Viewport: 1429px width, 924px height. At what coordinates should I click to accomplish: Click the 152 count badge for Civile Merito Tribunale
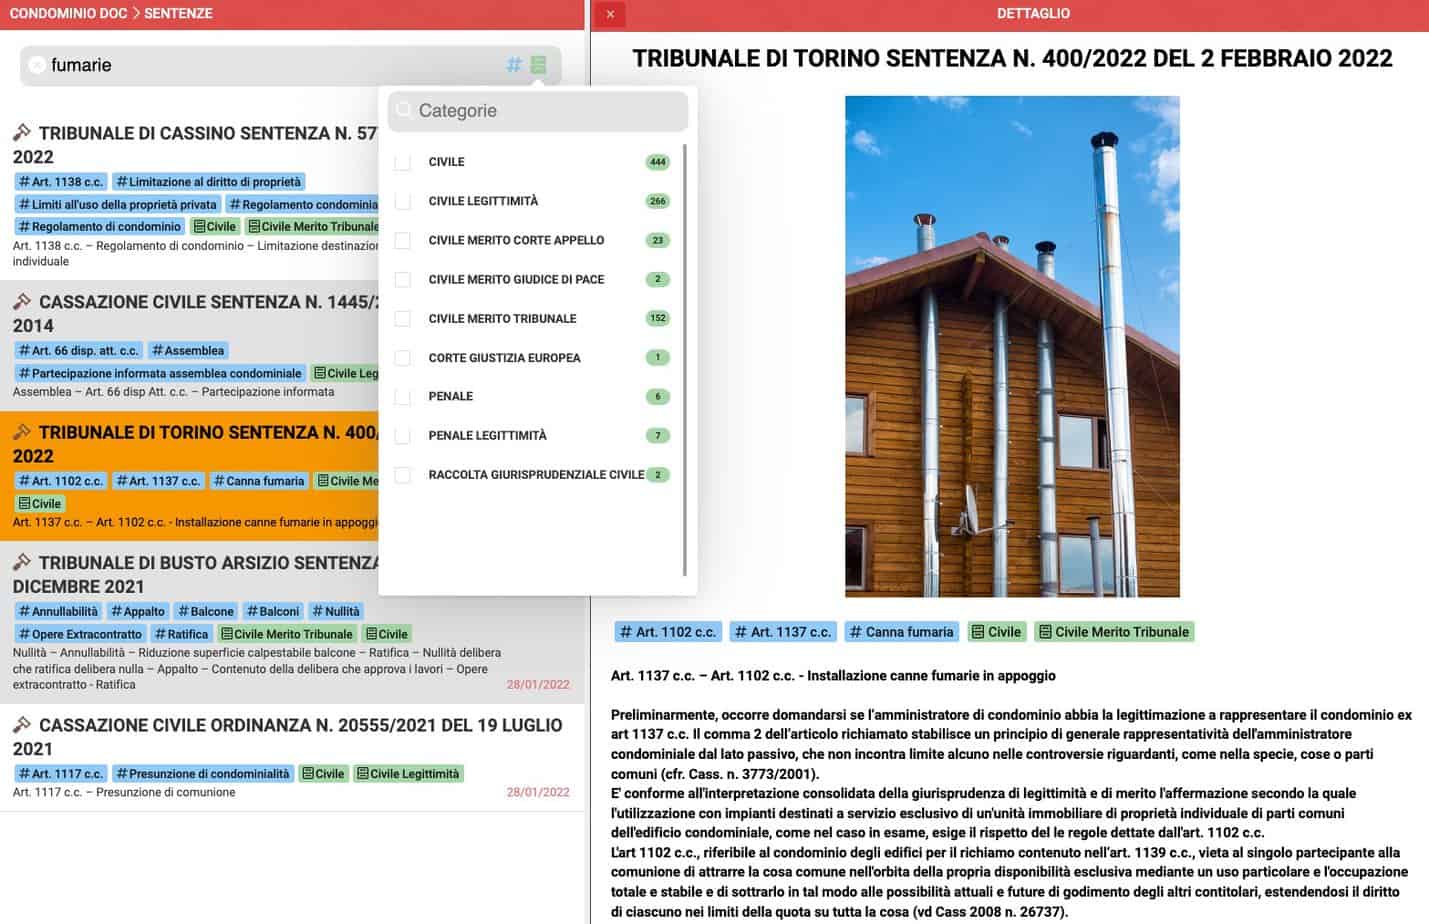click(657, 318)
